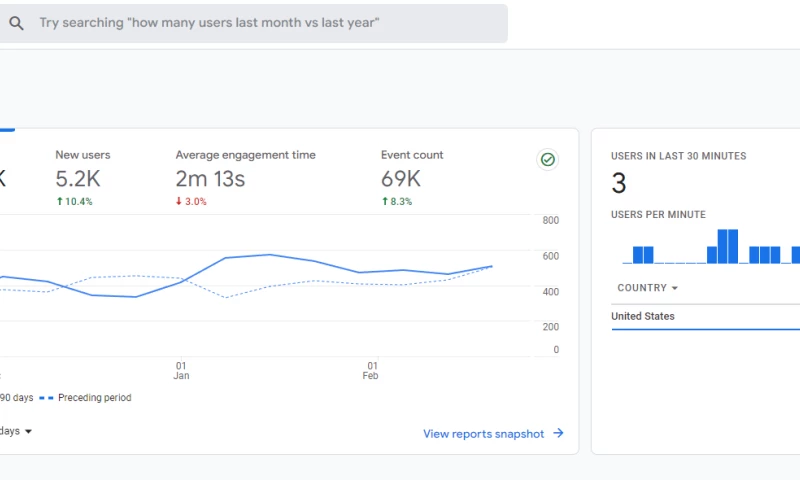The width and height of the screenshot is (800, 480).
Task: Expand the days date range dropdown
Action: point(16,432)
